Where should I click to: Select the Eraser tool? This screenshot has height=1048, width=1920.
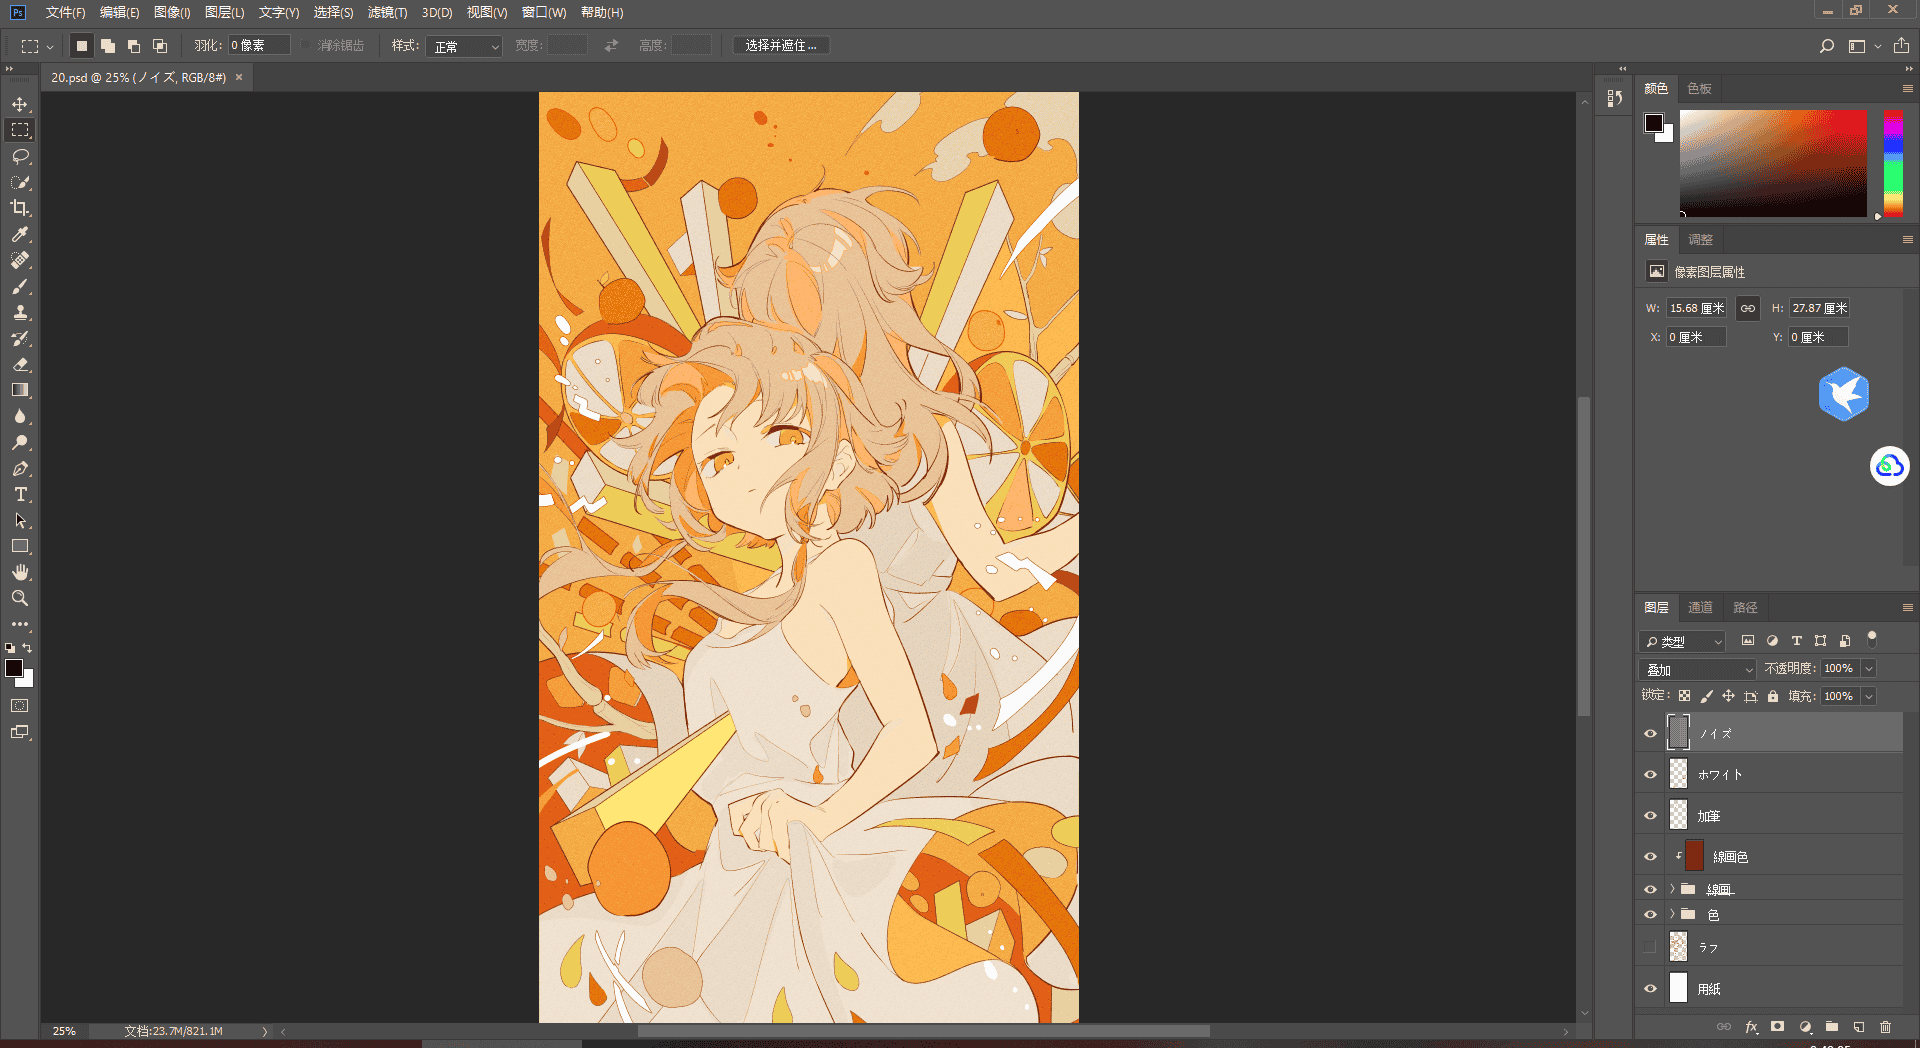pos(20,364)
